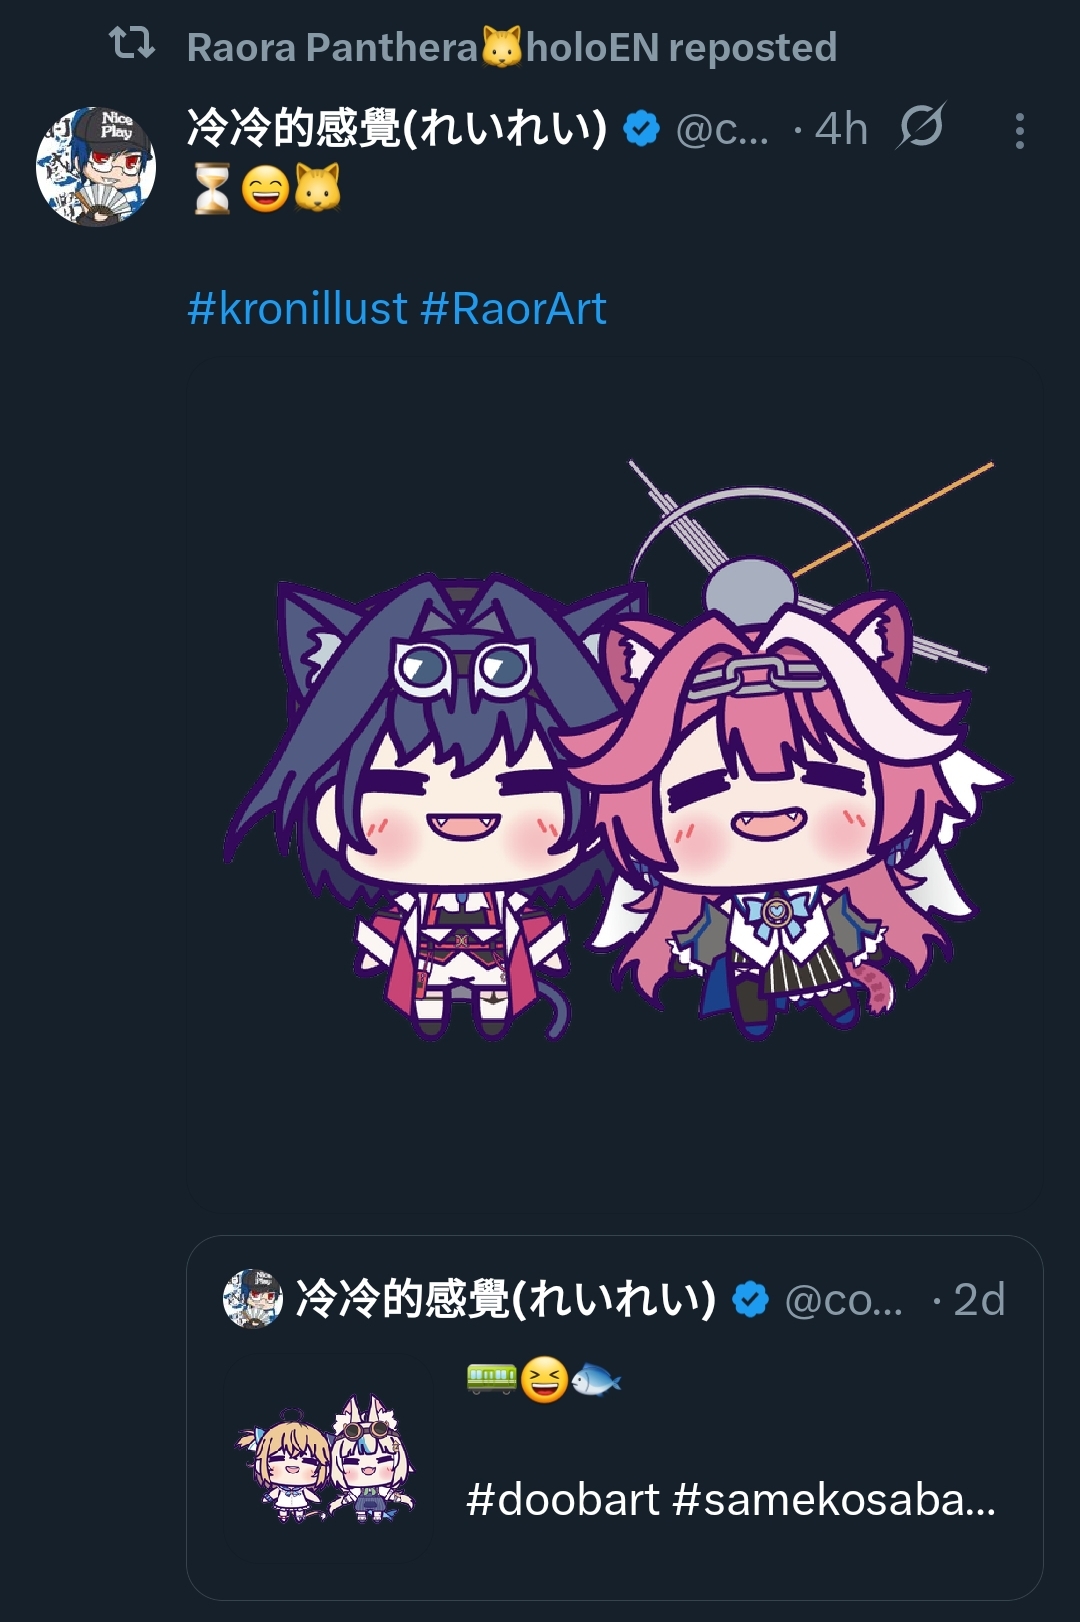Tap the blue verified badge on main post
The height and width of the screenshot is (1622, 1080).
[x=641, y=128]
